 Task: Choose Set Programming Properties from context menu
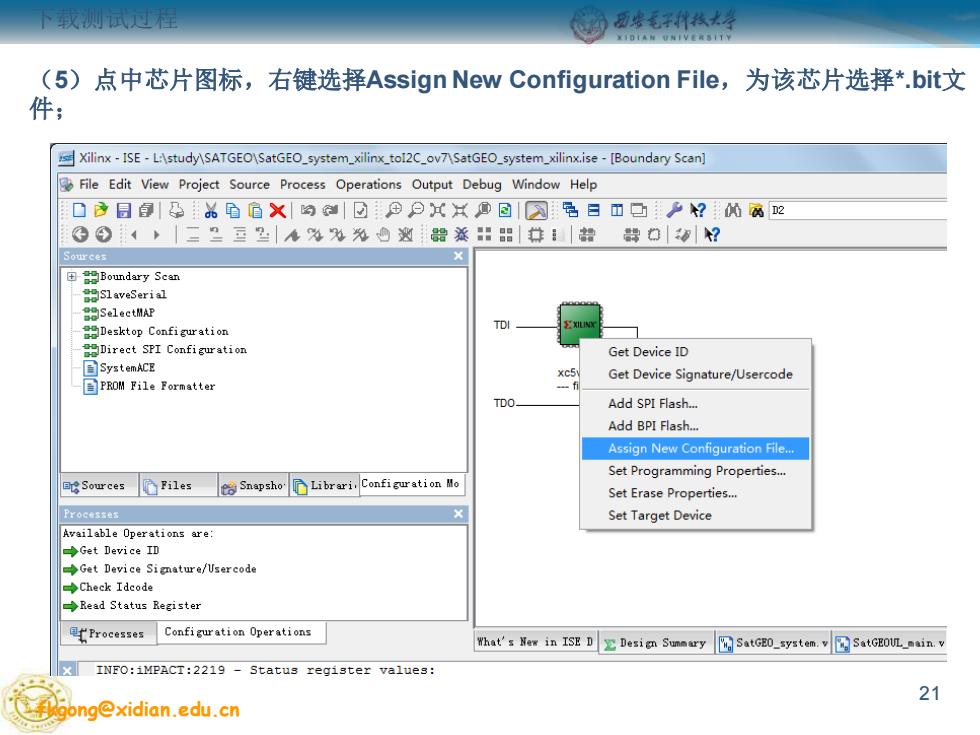[x=695, y=471]
